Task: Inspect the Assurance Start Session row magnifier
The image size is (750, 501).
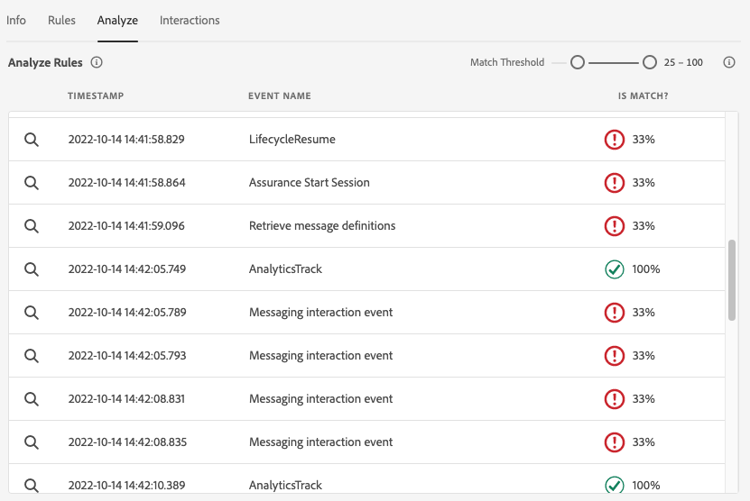Action: click(32, 183)
